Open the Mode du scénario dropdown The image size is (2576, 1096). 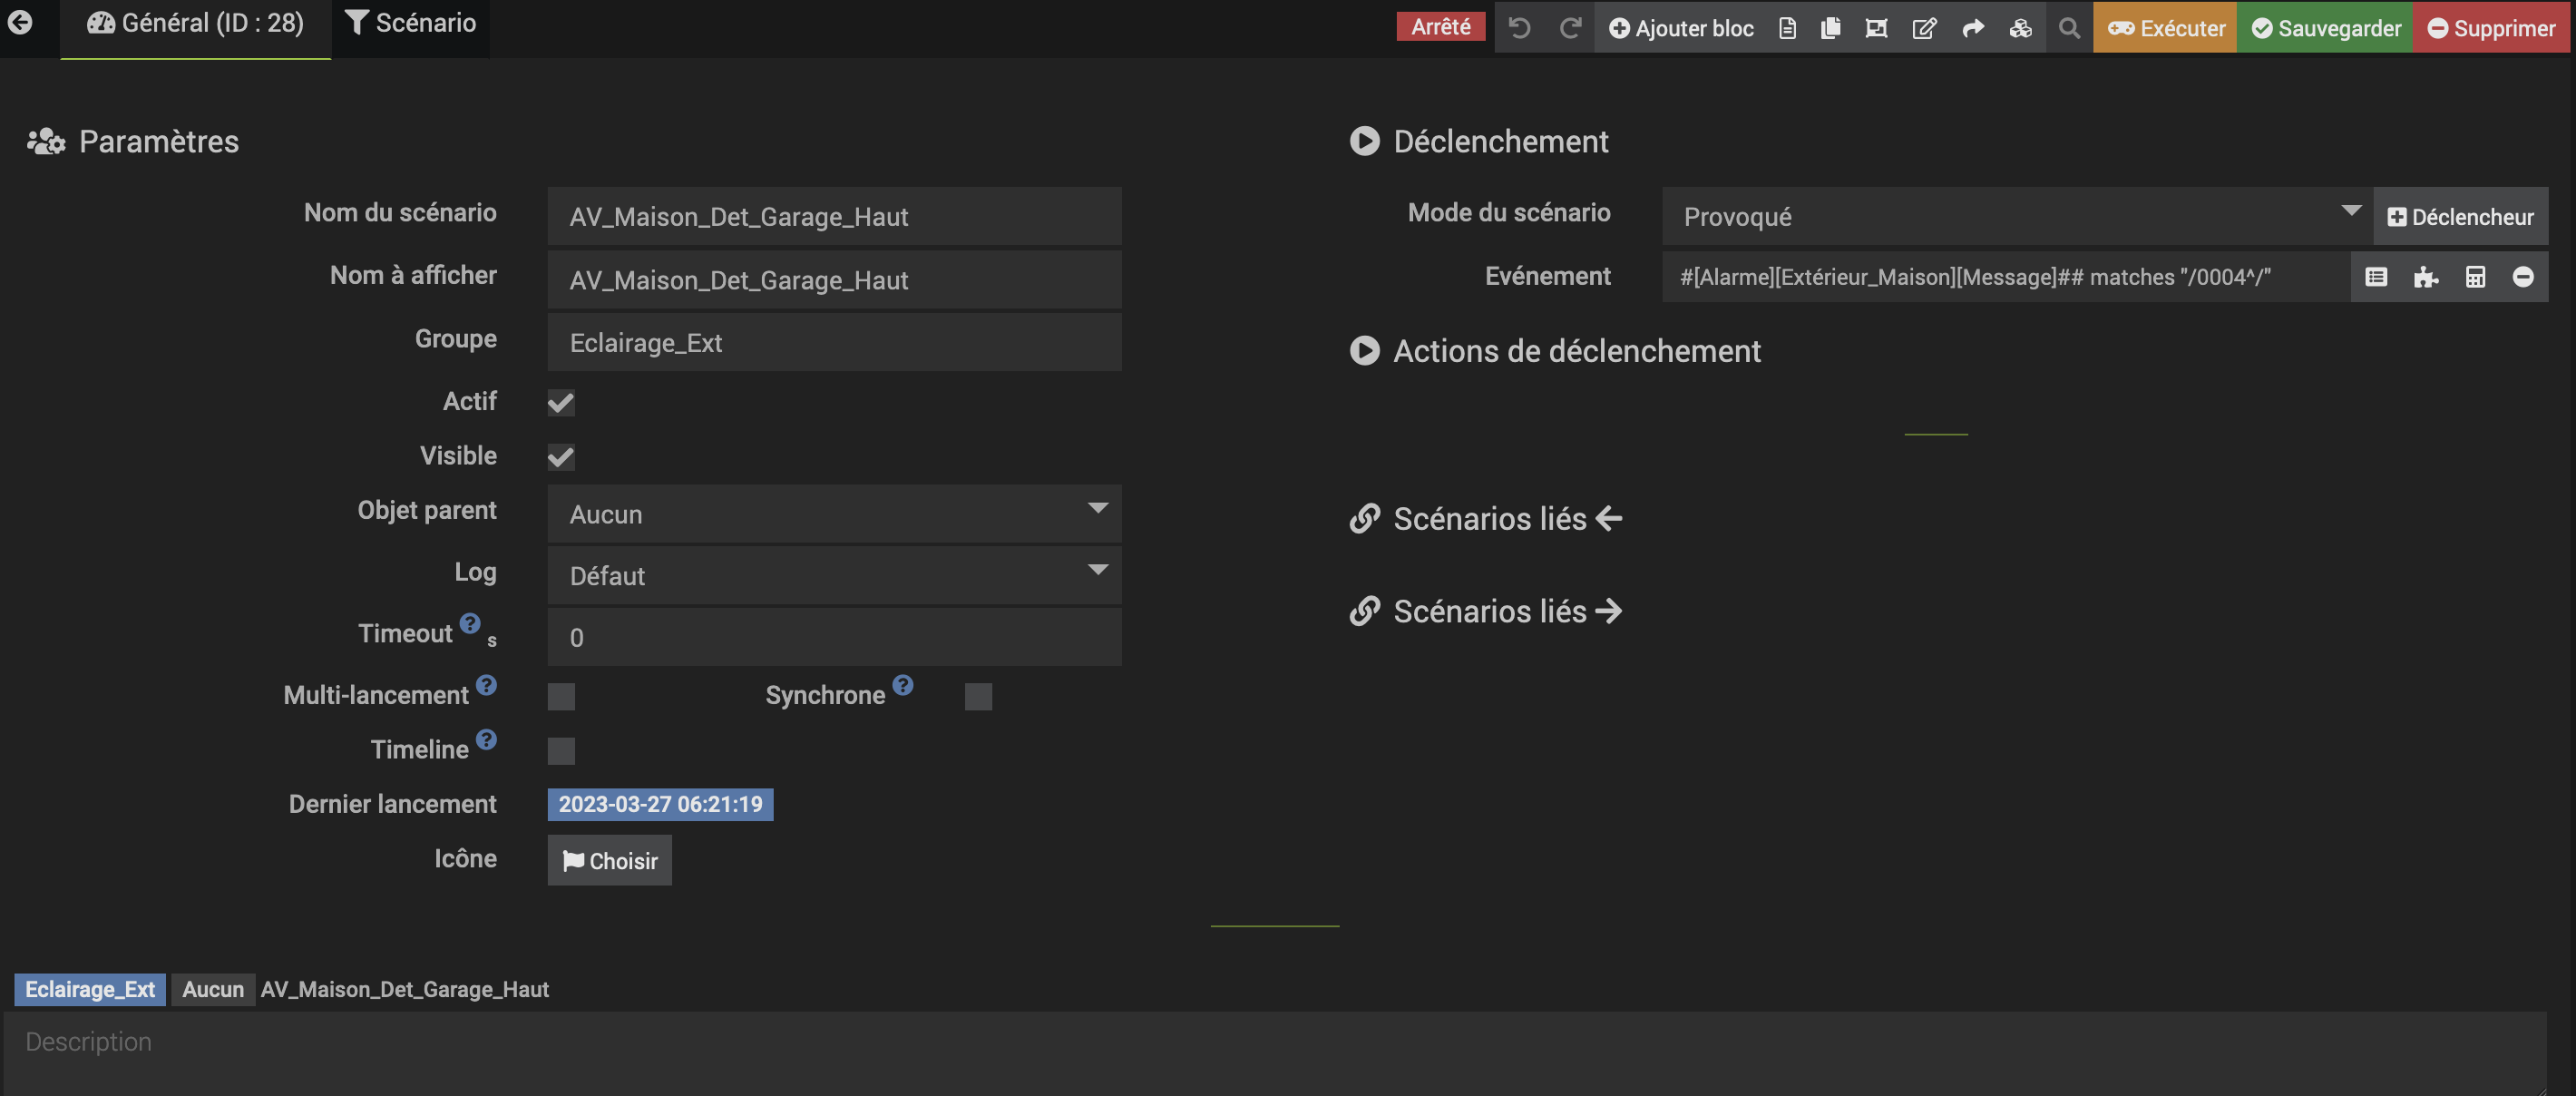click(2015, 216)
